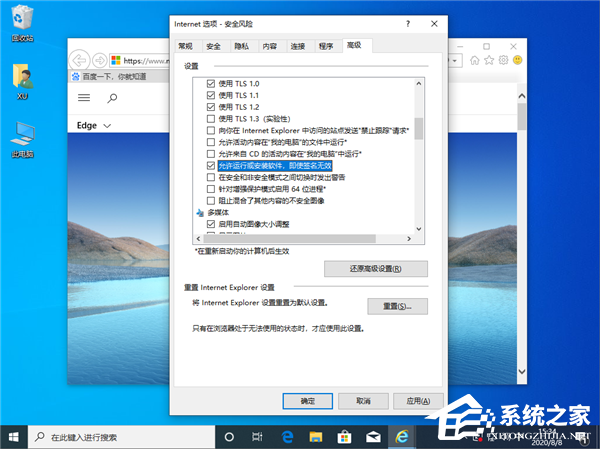Uncheck Use TLS 1.2 option

tap(211, 107)
